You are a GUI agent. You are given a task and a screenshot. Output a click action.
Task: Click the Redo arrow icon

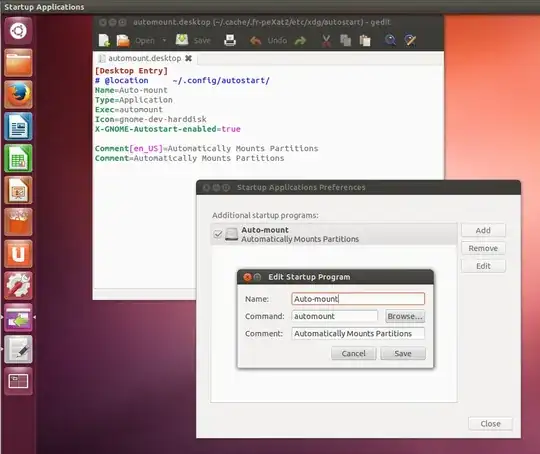click(300, 41)
